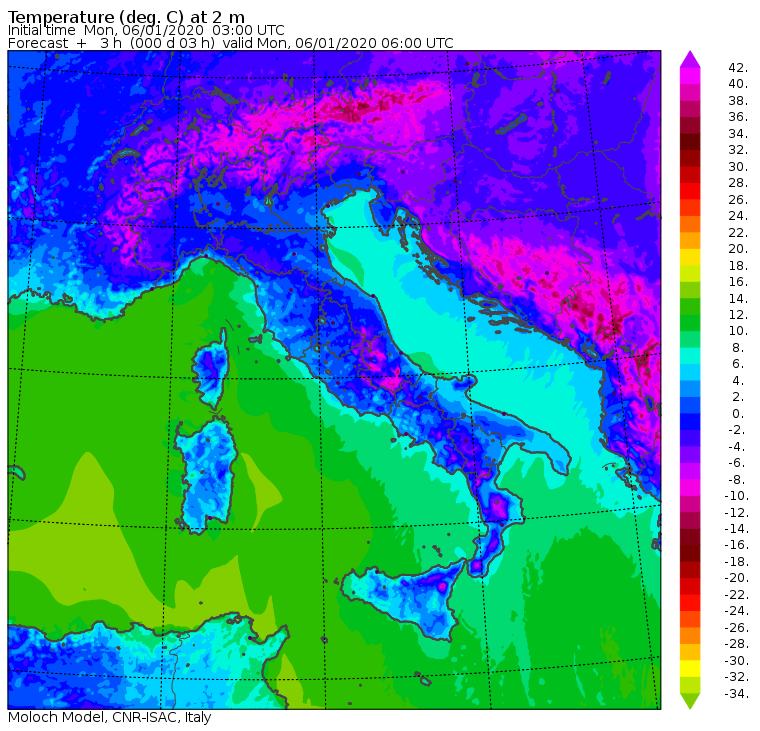Select the "Initial time Mon, 06/01/2020 03:00 UTC" line

point(146,30)
